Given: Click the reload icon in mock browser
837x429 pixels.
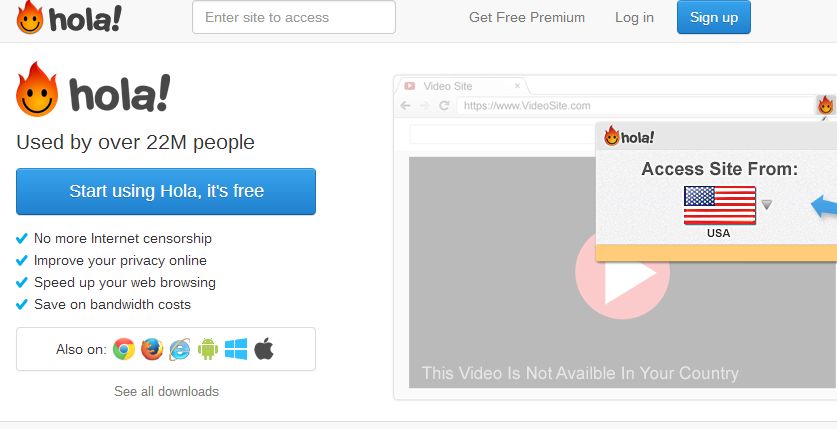Looking at the screenshot, I should (444, 106).
